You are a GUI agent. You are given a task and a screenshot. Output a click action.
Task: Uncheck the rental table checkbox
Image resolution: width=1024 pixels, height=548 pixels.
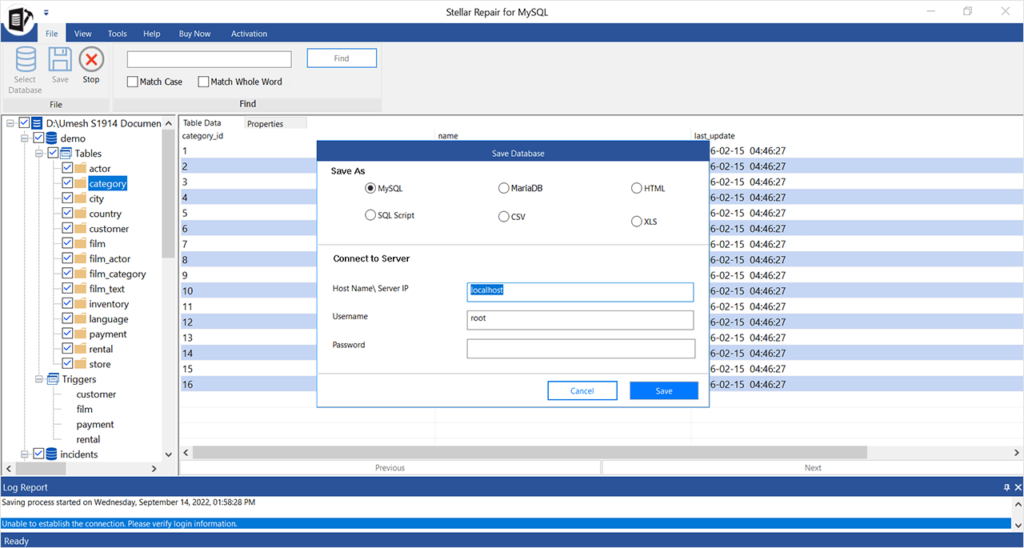67,349
